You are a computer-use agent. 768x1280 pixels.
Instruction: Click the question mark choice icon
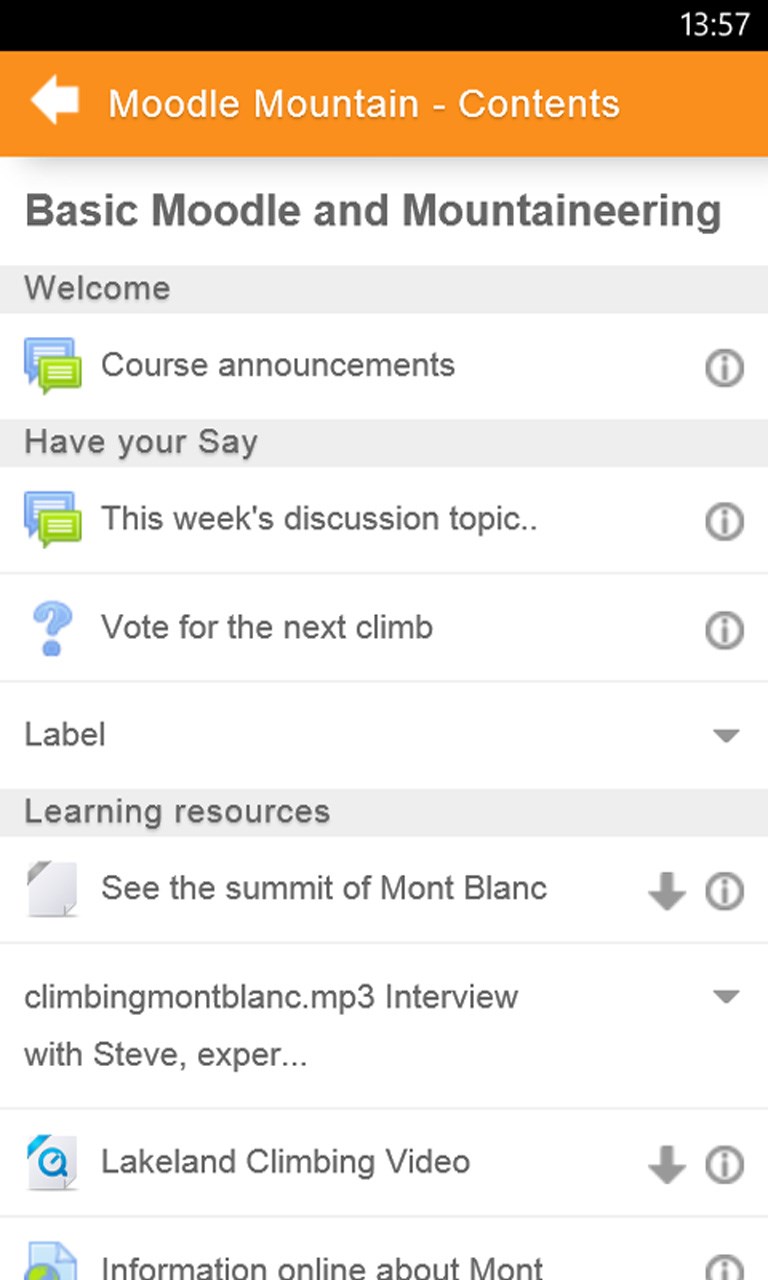click(52, 629)
